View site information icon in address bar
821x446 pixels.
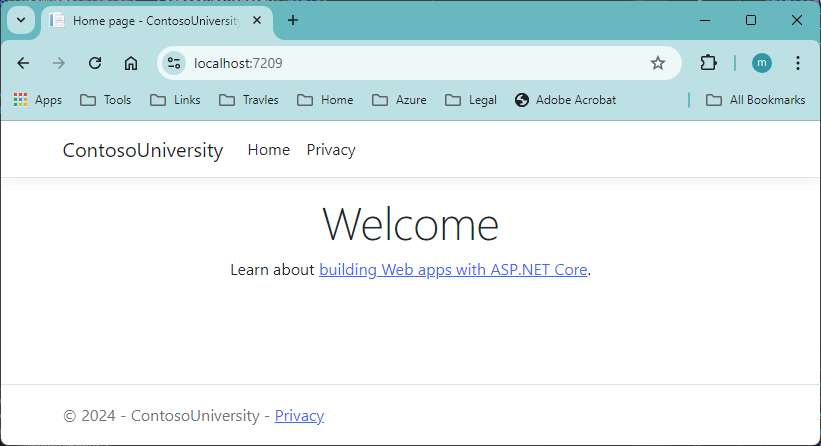[x=174, y=63]
